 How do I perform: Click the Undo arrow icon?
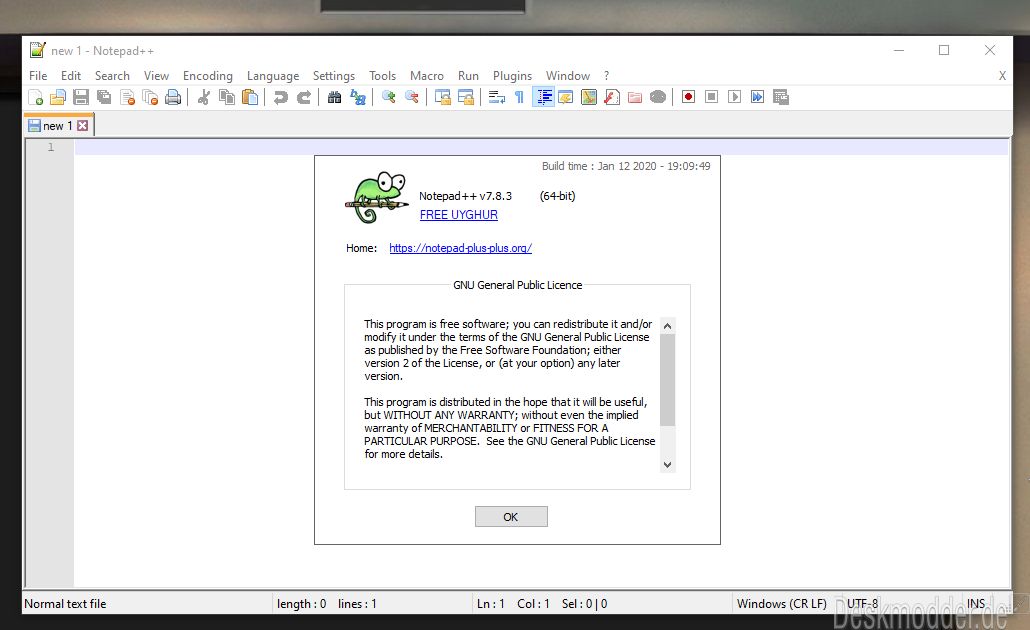[280, 97]
